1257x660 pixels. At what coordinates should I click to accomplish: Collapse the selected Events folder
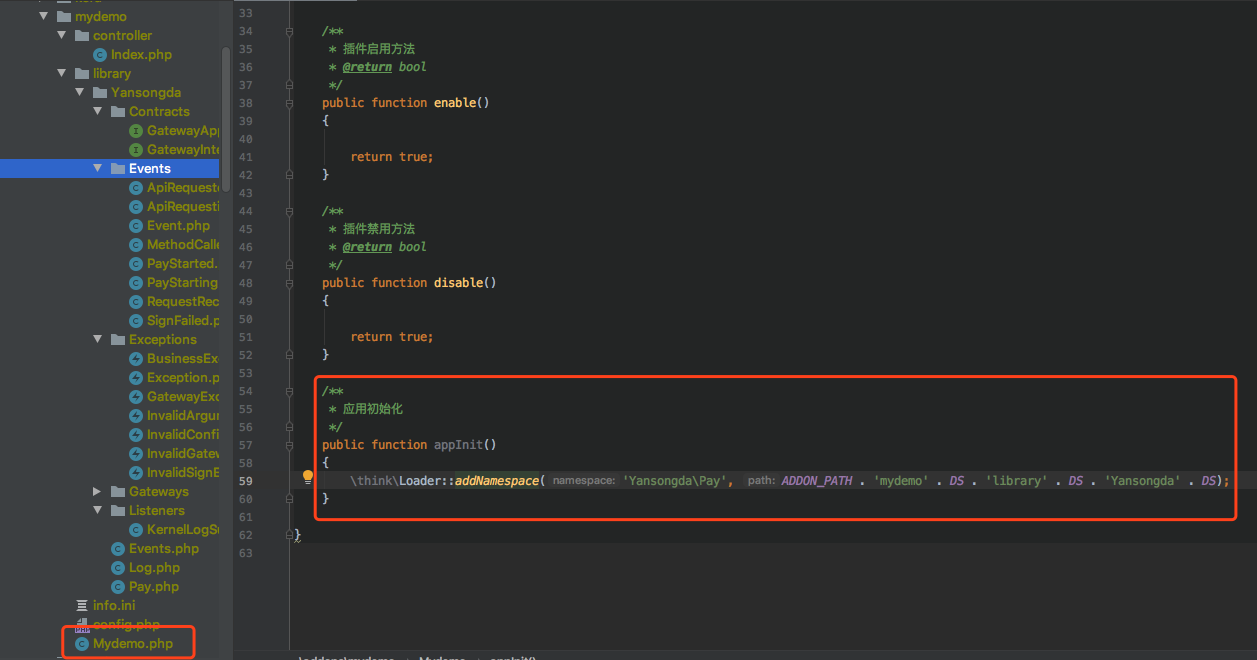[97, 169]
